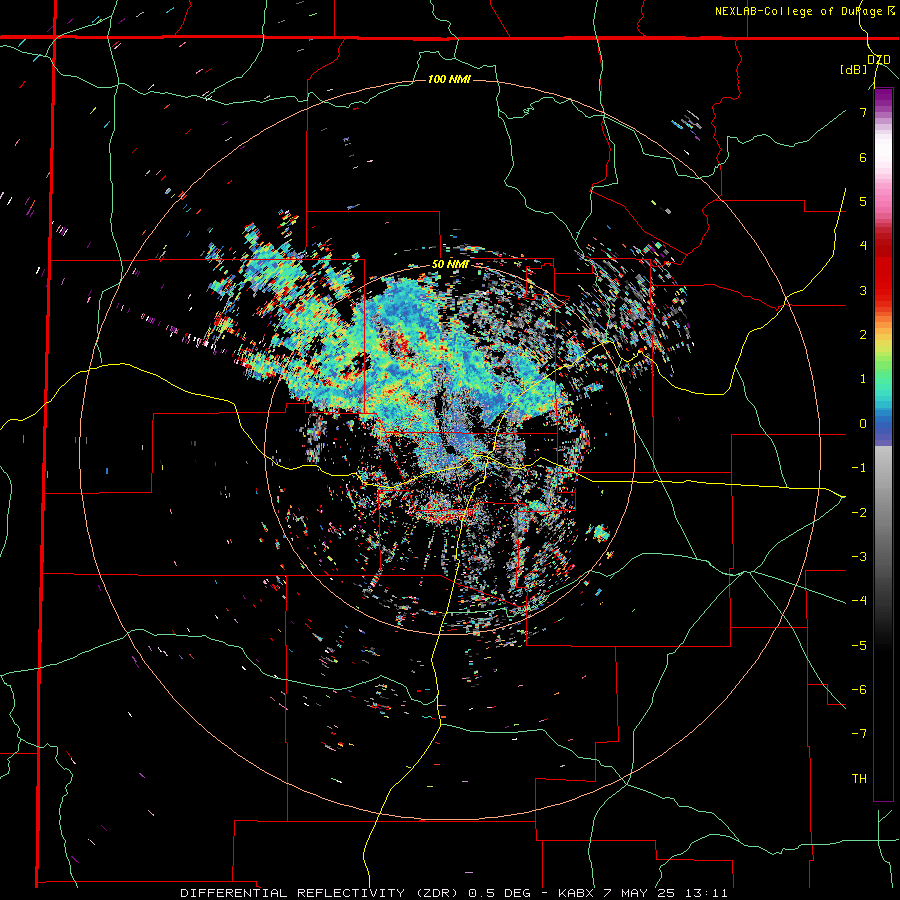Viewport: 900px width, 900px height.
Task: Select the 2 value on the dB scale
Action: [x=863, y=335]
